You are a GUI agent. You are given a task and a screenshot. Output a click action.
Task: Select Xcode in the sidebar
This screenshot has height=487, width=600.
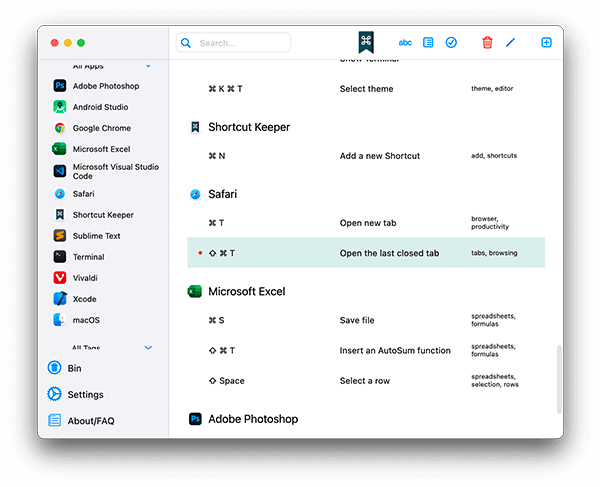pos(85,299)
